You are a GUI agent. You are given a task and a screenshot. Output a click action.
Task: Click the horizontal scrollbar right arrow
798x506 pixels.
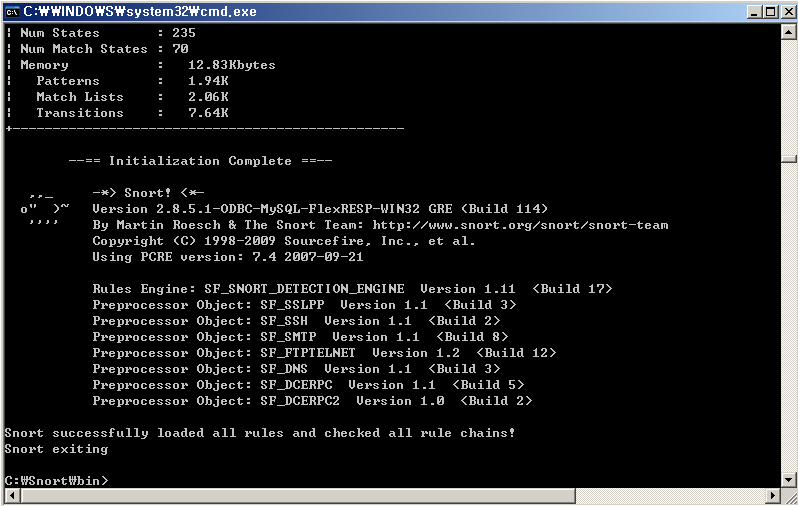point(773,495)
